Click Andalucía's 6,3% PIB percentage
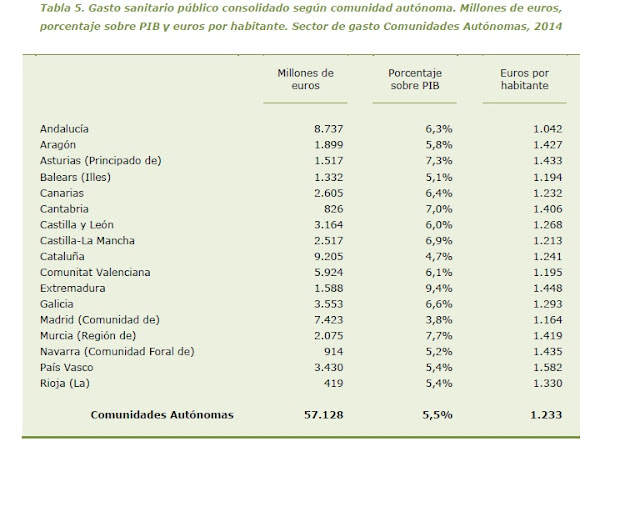This screenshot has width=640, height=512. (x=439, y=129)
